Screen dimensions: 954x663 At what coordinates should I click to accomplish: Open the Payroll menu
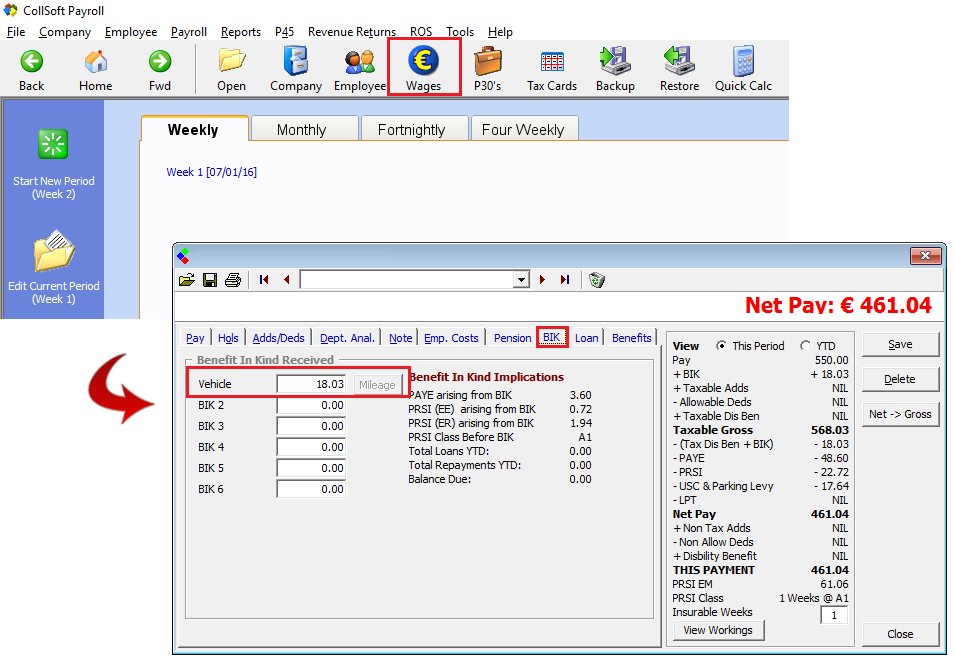pyautogui.click(x=188, y=32)
